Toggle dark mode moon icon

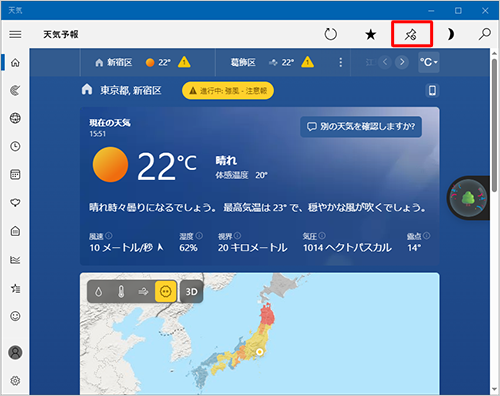(x=450, y=34)
